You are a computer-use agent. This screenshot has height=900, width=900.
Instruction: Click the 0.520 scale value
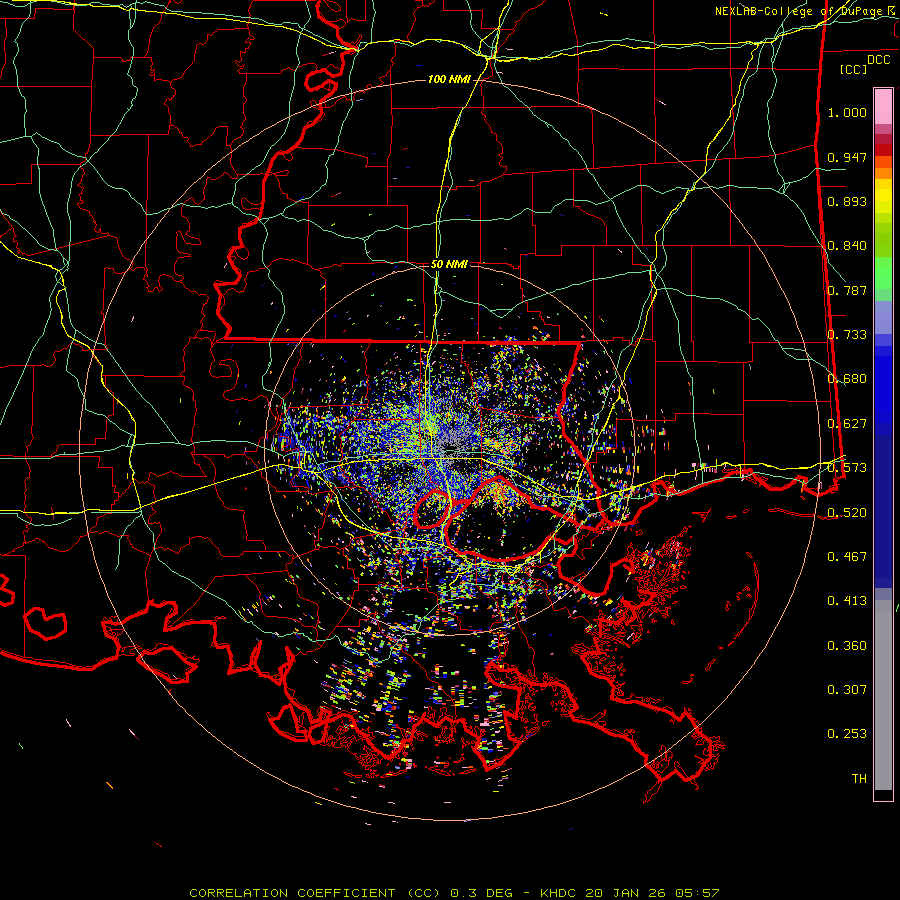click(847, 513)
